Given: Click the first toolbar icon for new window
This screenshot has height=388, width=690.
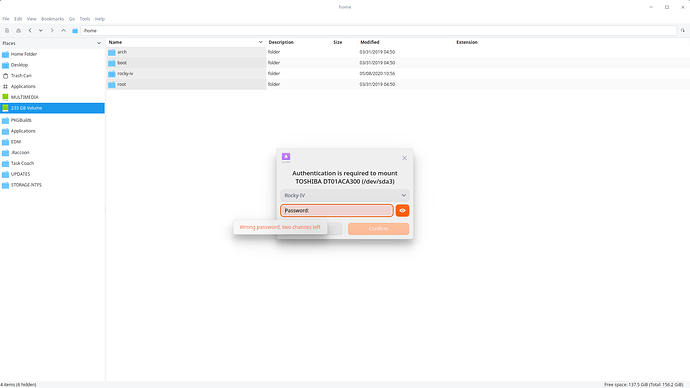Looking at the screenshot, I should (7, 31).
